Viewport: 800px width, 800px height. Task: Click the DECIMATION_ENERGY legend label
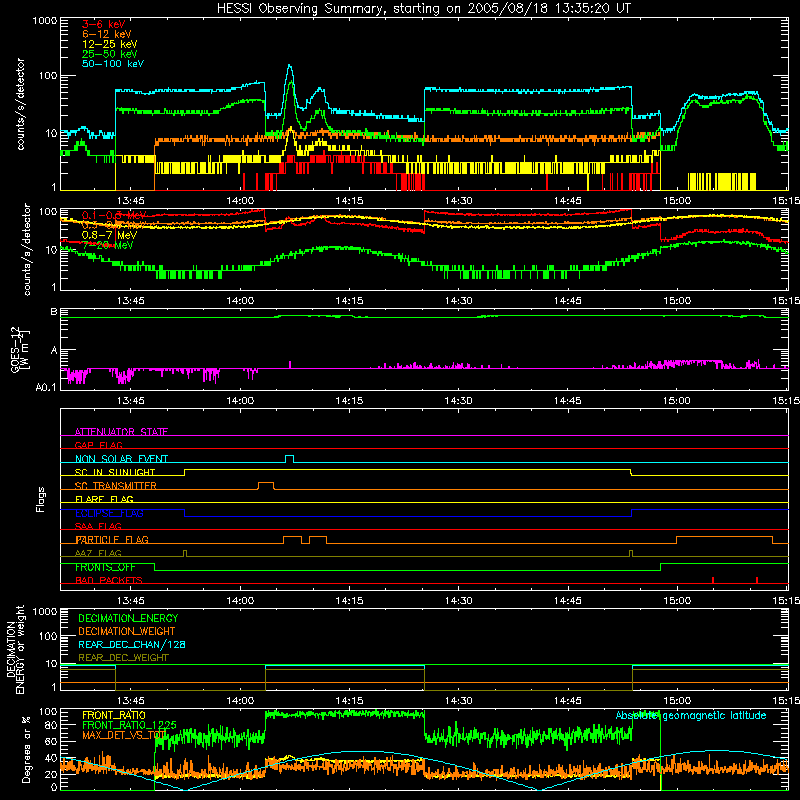coord(128,618)
